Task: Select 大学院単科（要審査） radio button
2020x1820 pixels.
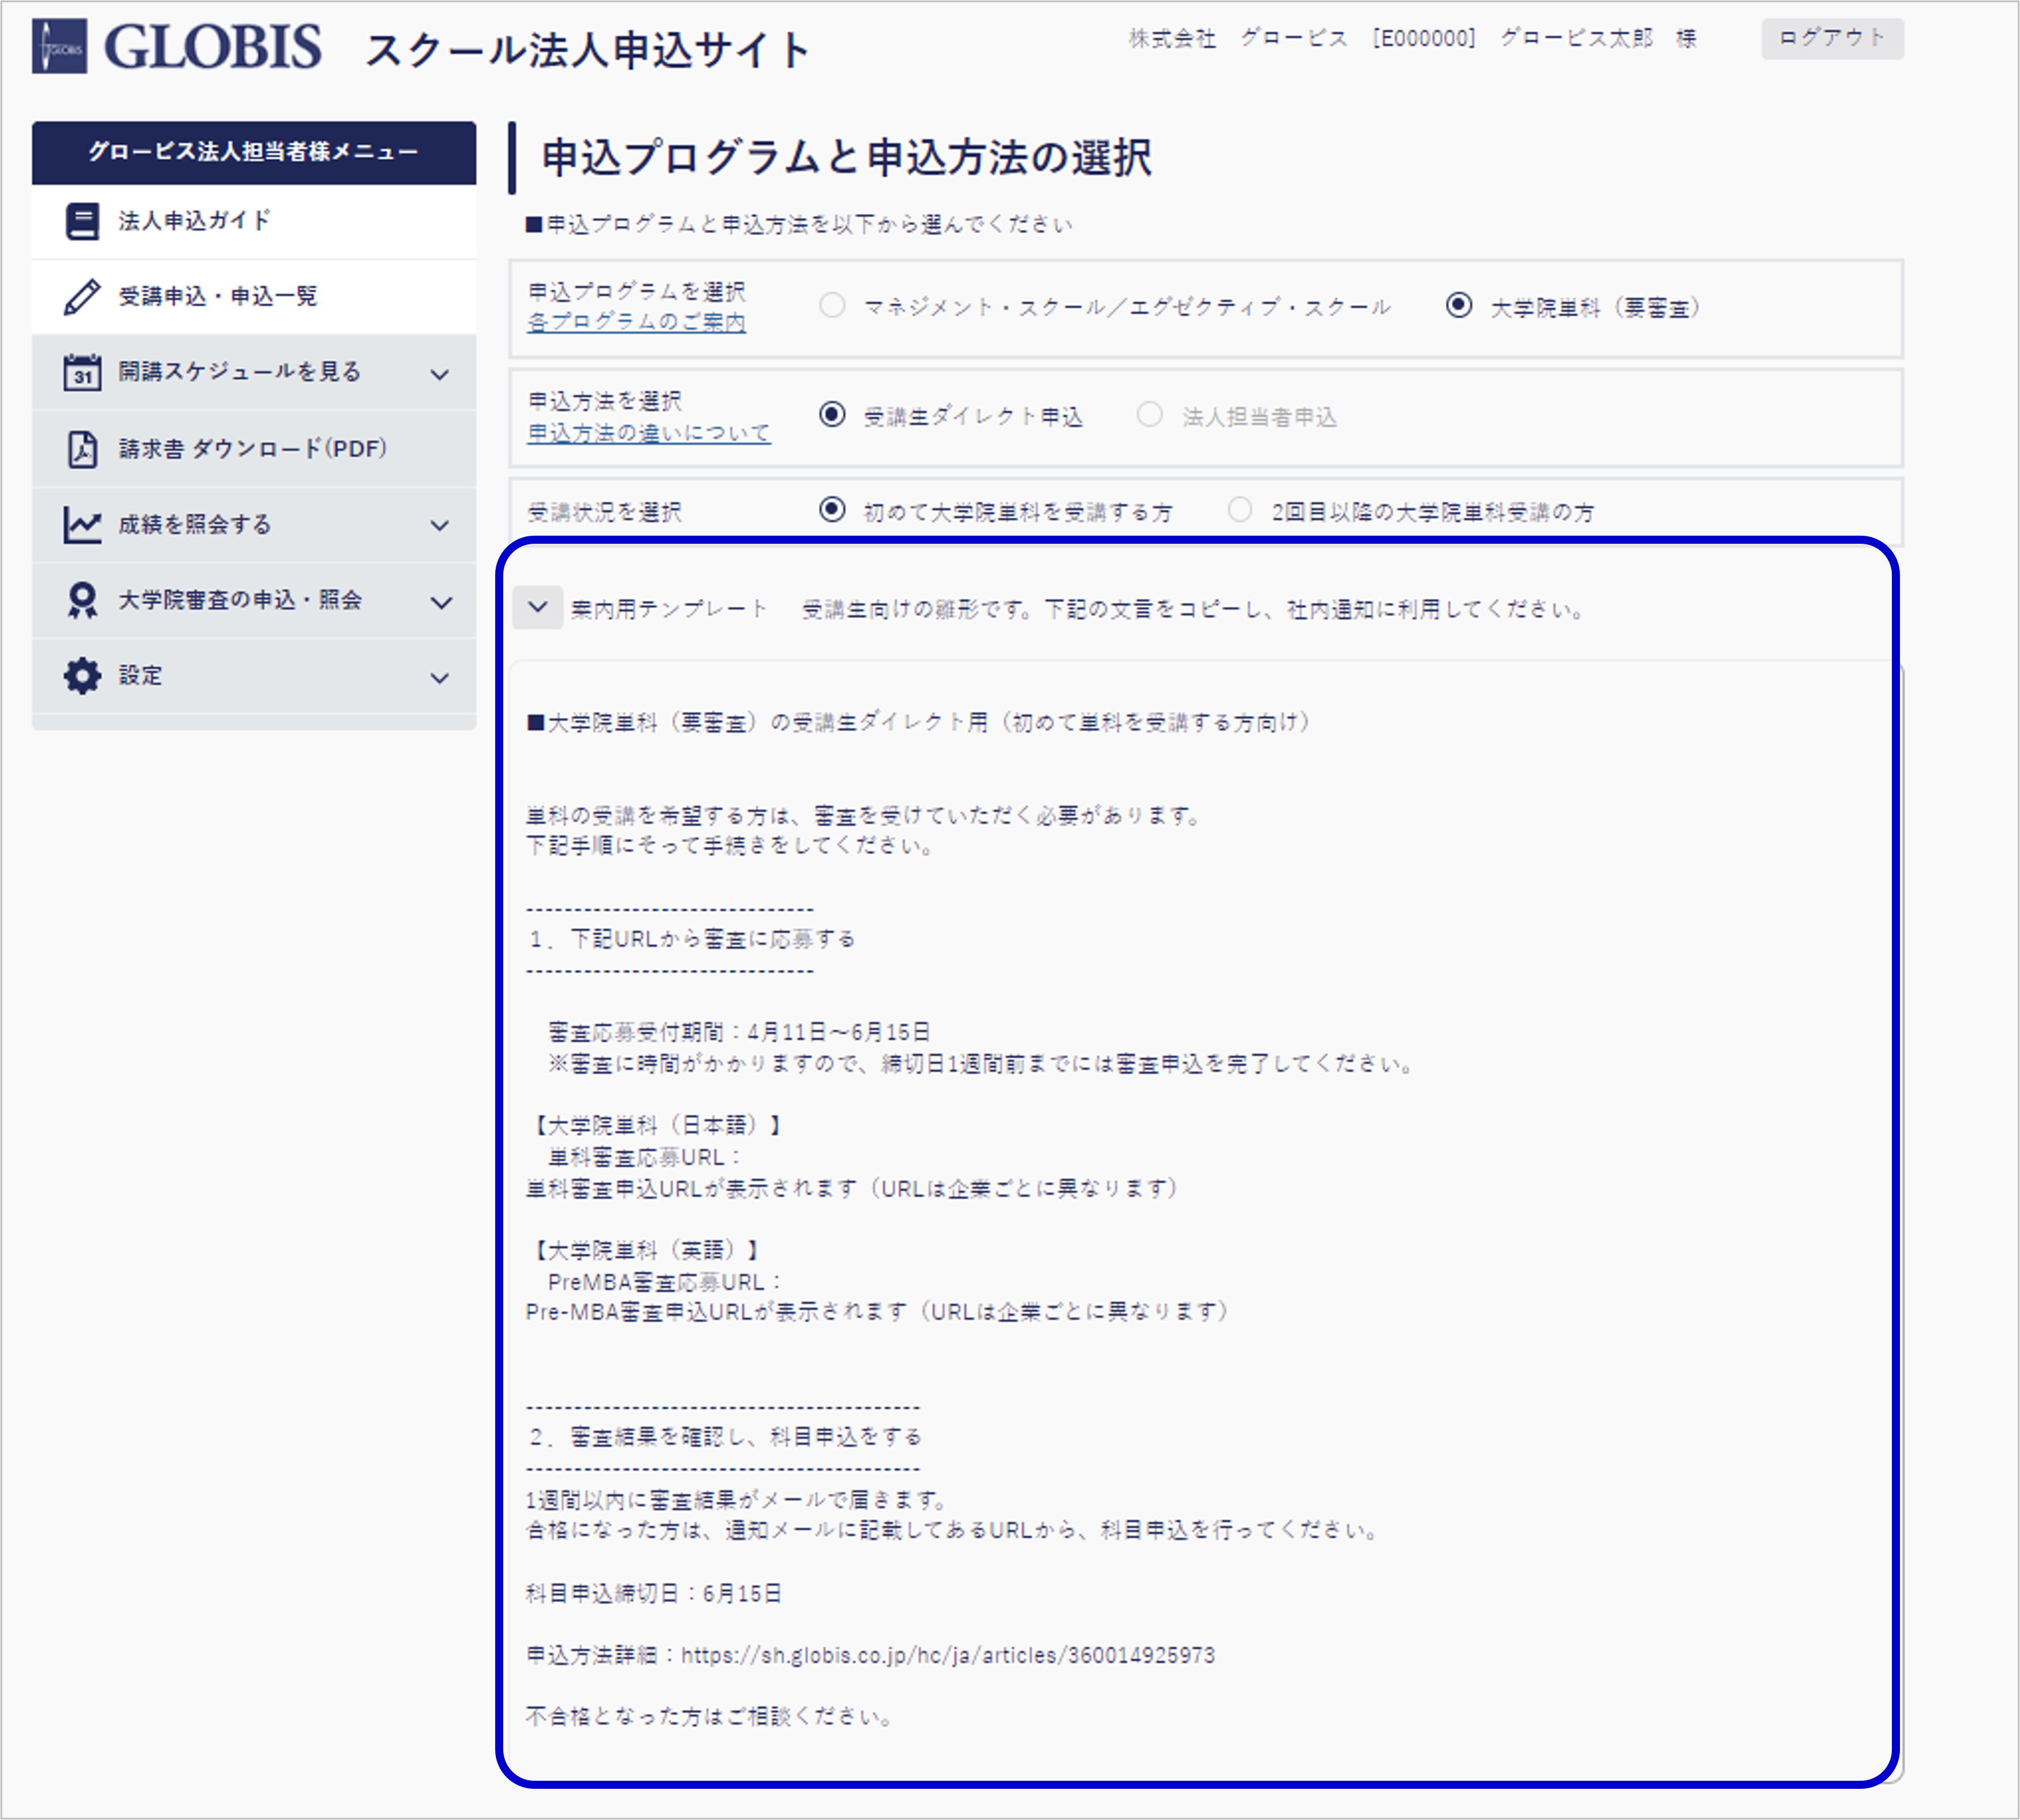Action: point(1459,306)
